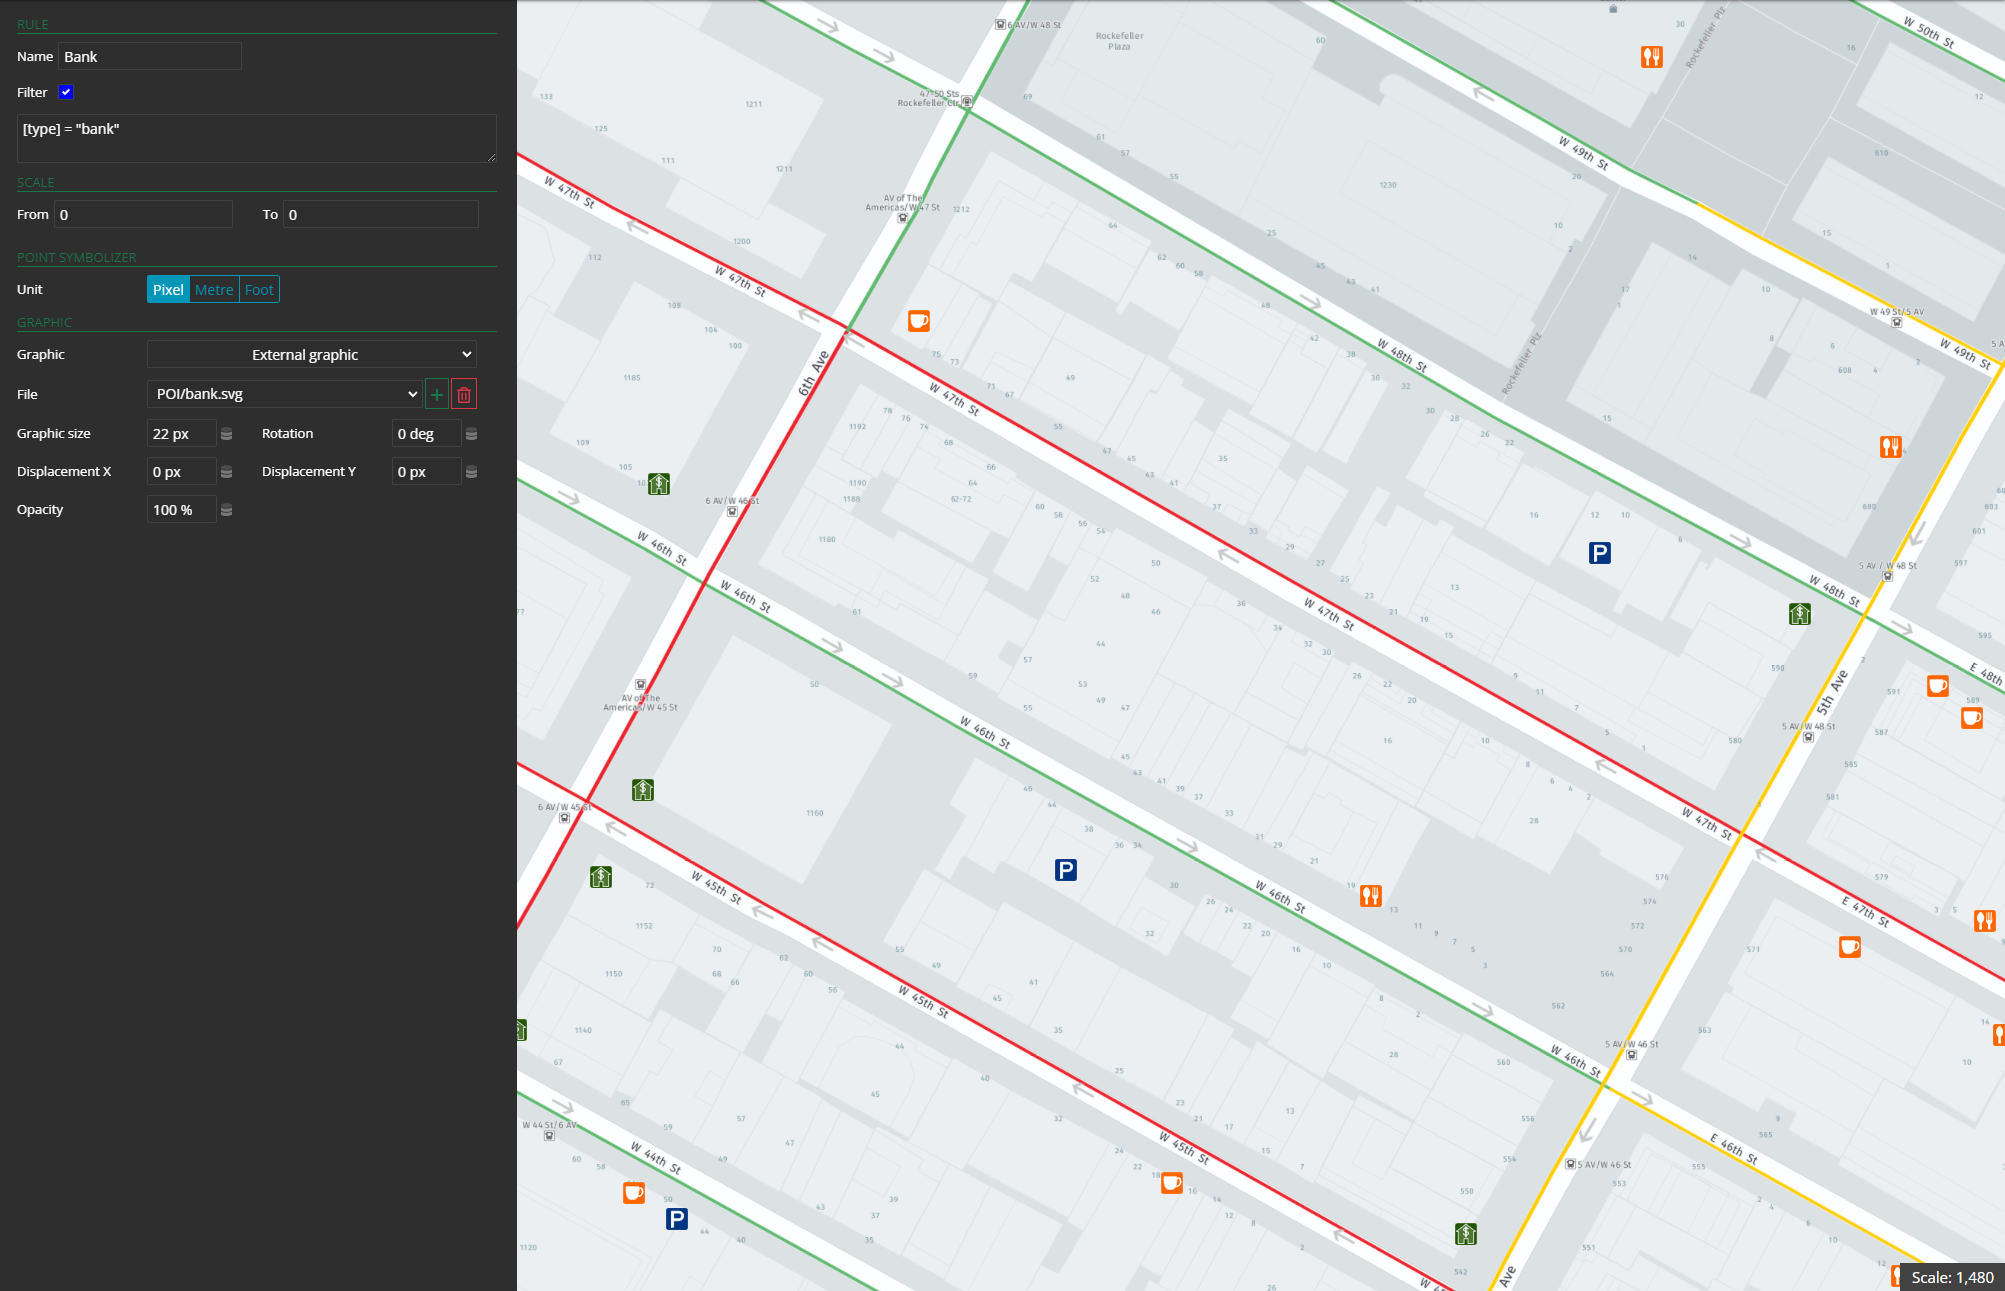Select the Pixel unit option
The height and width of the screenshot is (1291, 2005).
coord(168,290)
